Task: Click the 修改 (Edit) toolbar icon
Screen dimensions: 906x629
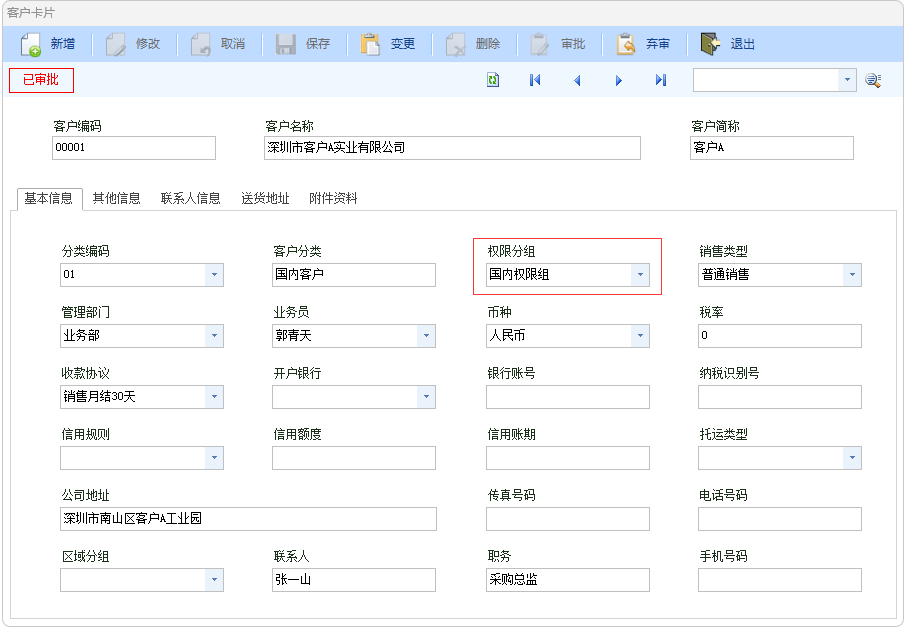Action: click(x=116, y=44)
